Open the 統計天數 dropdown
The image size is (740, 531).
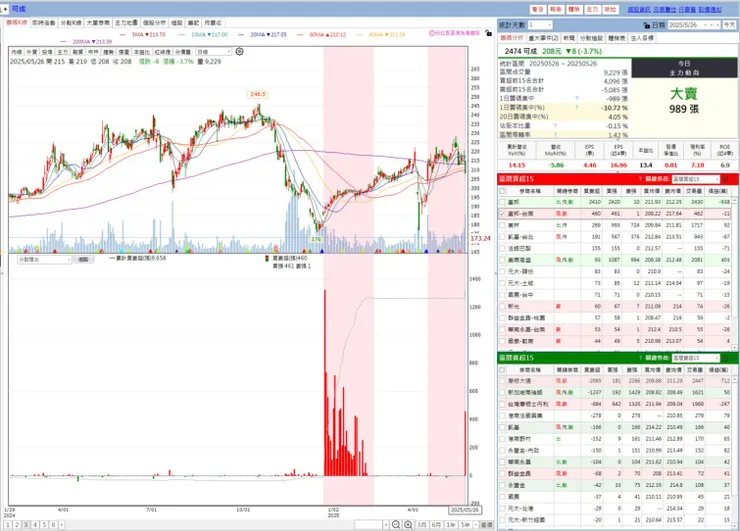pyautogui.click(x=540, y=25)
